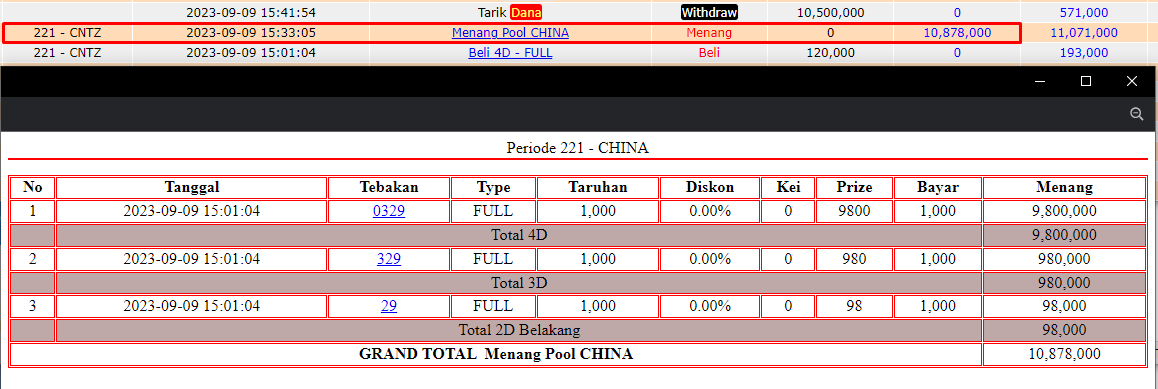Click the Diskon column header
This screenshot has height=389, width=1158.
coord(710,187)
